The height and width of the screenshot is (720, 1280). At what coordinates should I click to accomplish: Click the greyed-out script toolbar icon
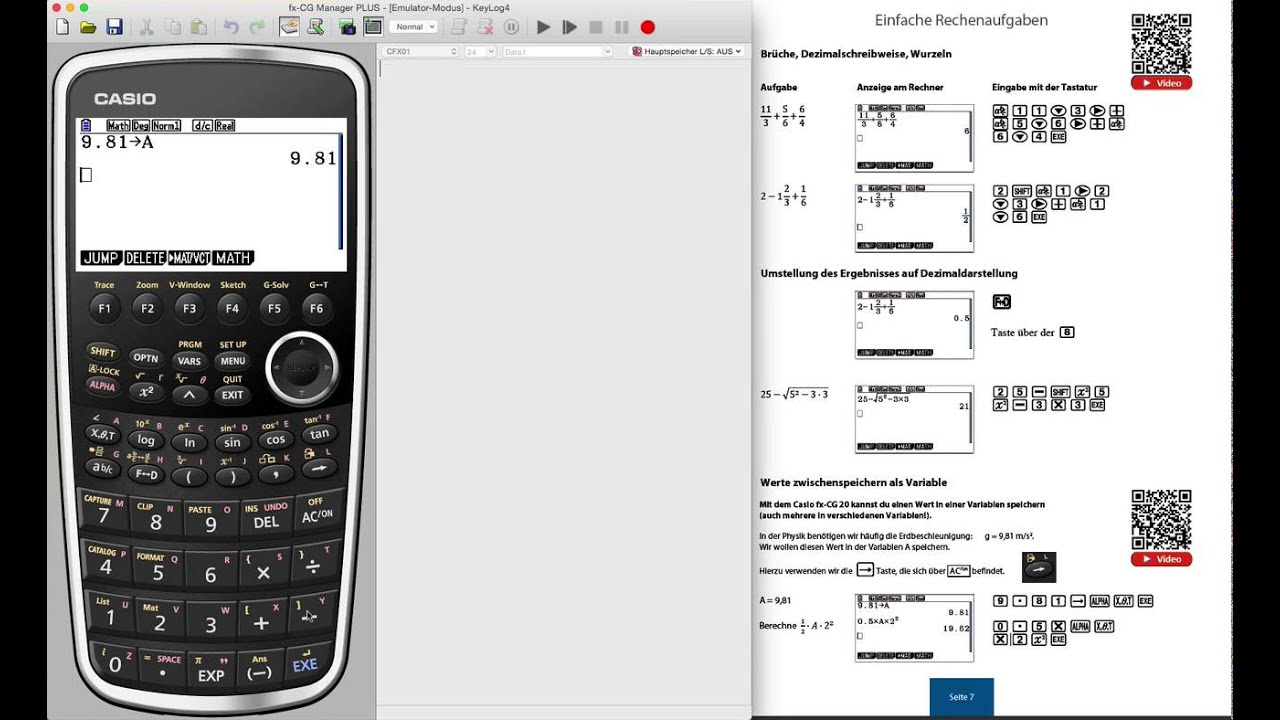pyautogui.click(x=460, y=27)
